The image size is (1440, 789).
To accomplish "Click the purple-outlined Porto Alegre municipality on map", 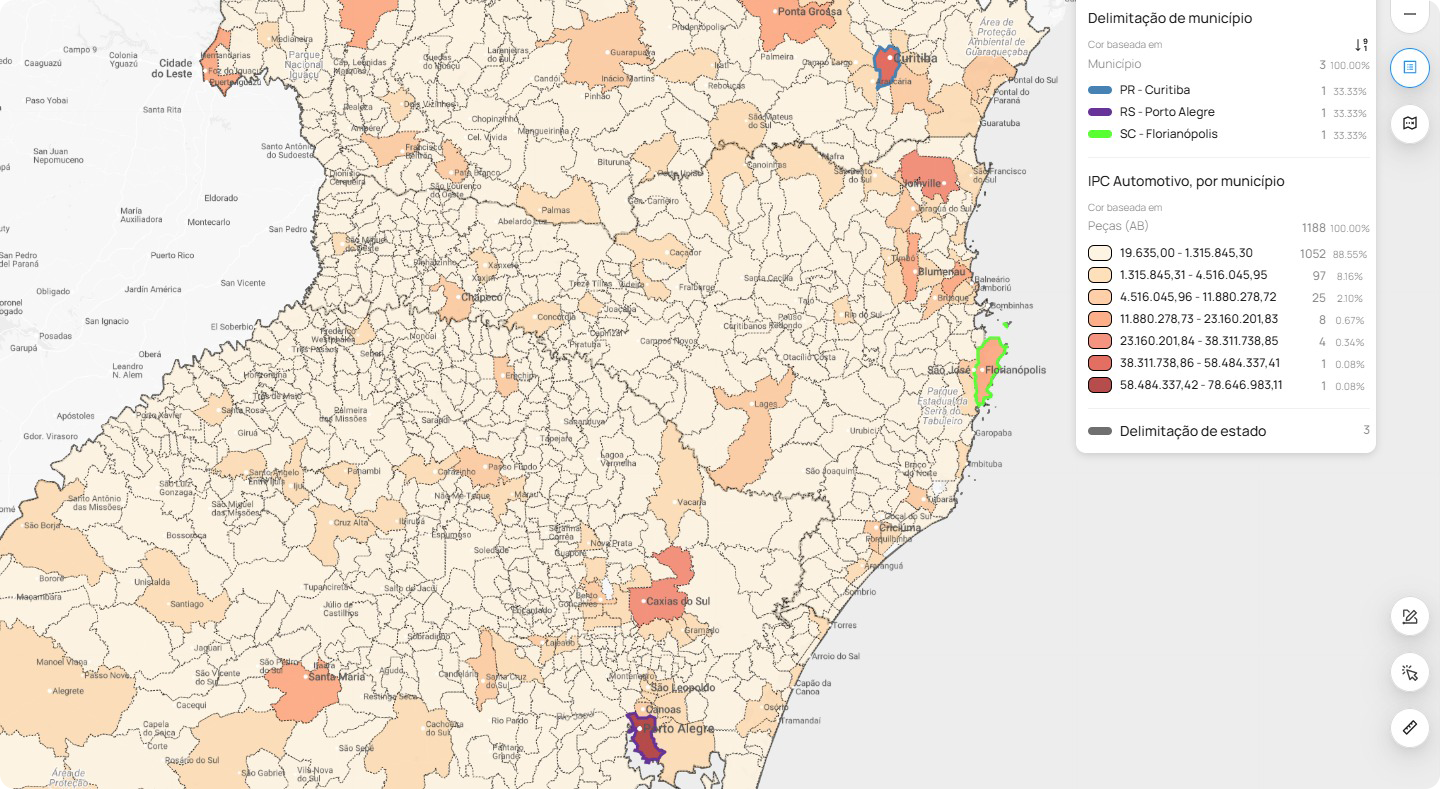I will click(646, 738).
